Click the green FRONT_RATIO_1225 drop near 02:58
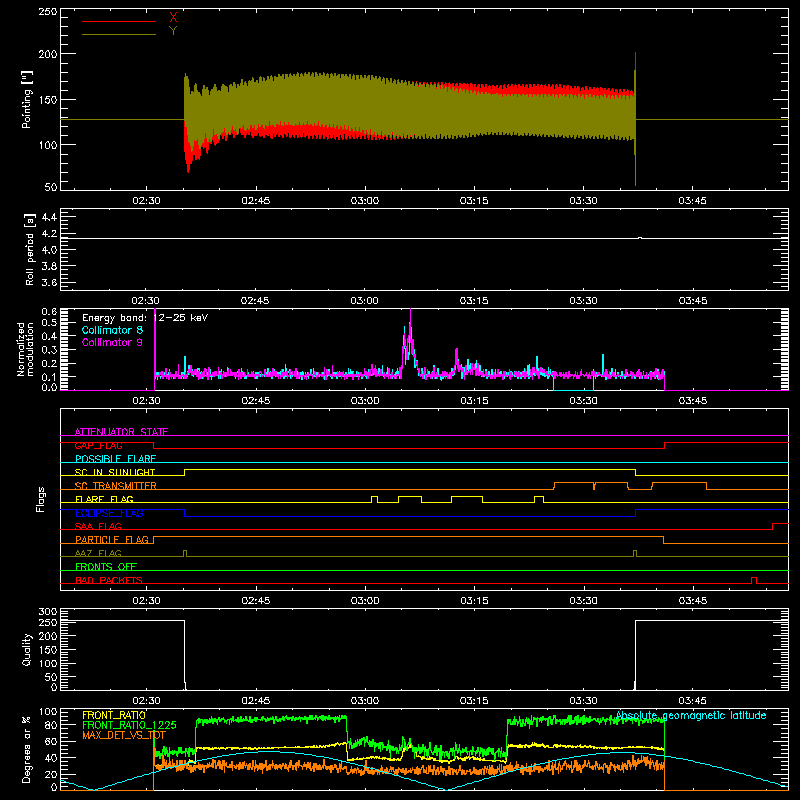The width and height of the screenshot is (800, 800). [347, 730]
